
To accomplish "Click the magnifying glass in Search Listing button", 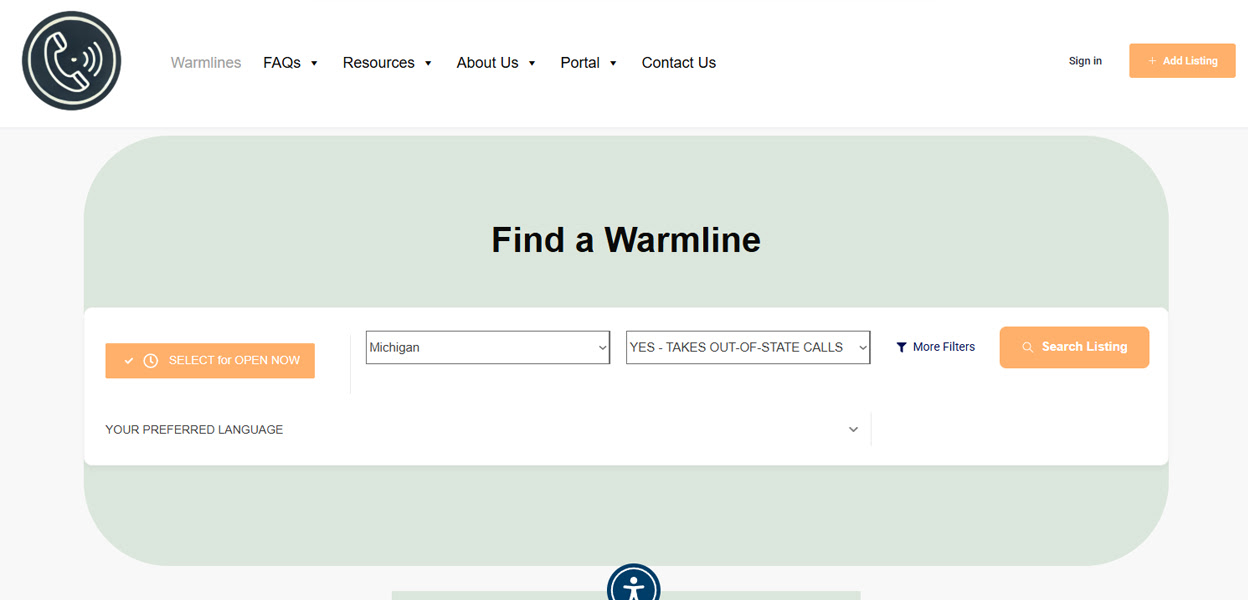I will click(x=1028, y=347).
